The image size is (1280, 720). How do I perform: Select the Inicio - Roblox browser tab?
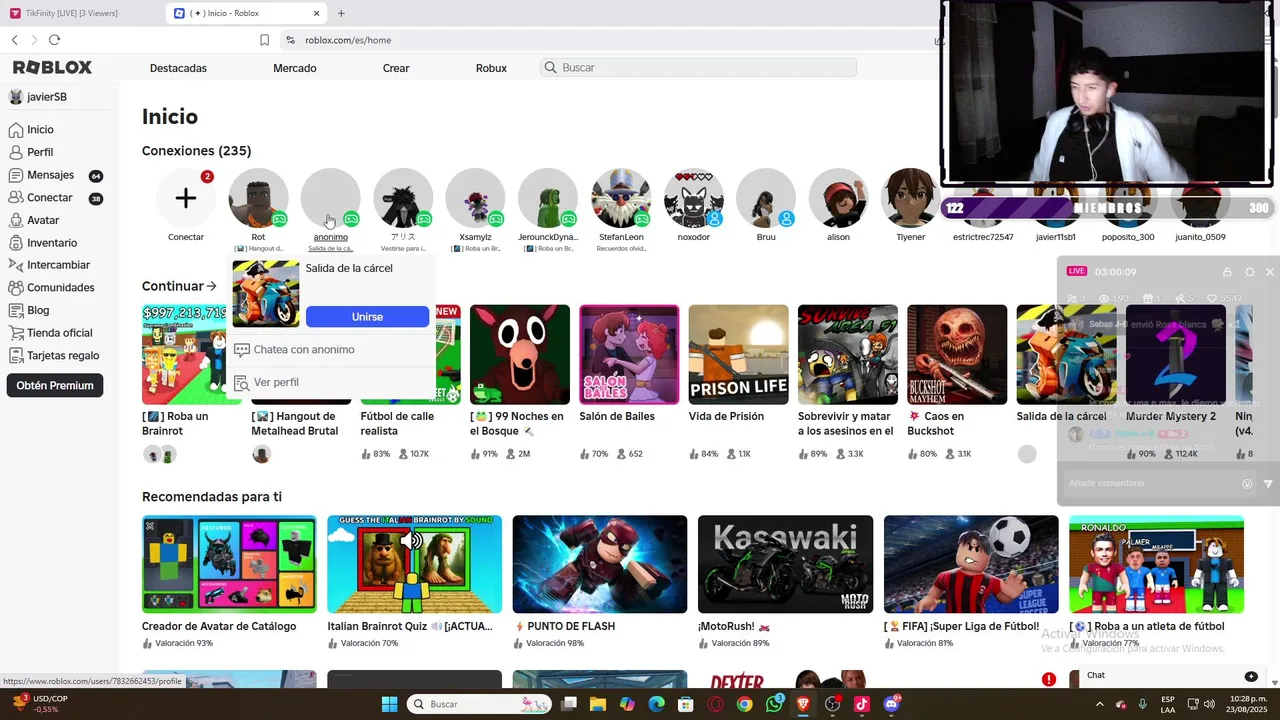[x=247, y=13]
